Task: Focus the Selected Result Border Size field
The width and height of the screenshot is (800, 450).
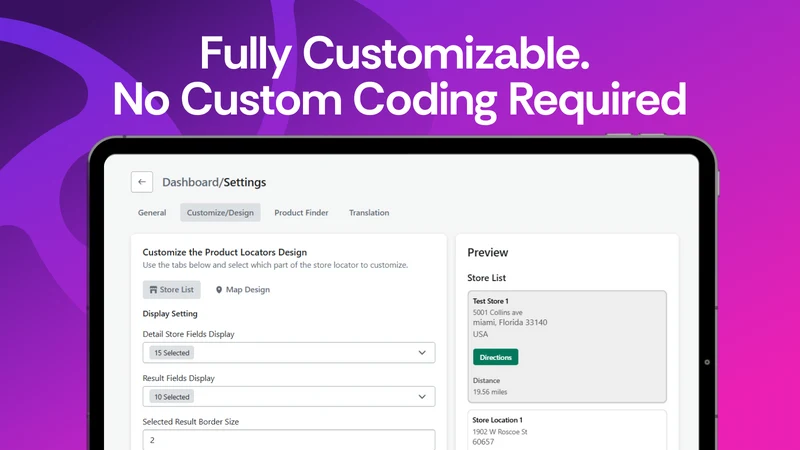Action: click(x=289, y=440)
